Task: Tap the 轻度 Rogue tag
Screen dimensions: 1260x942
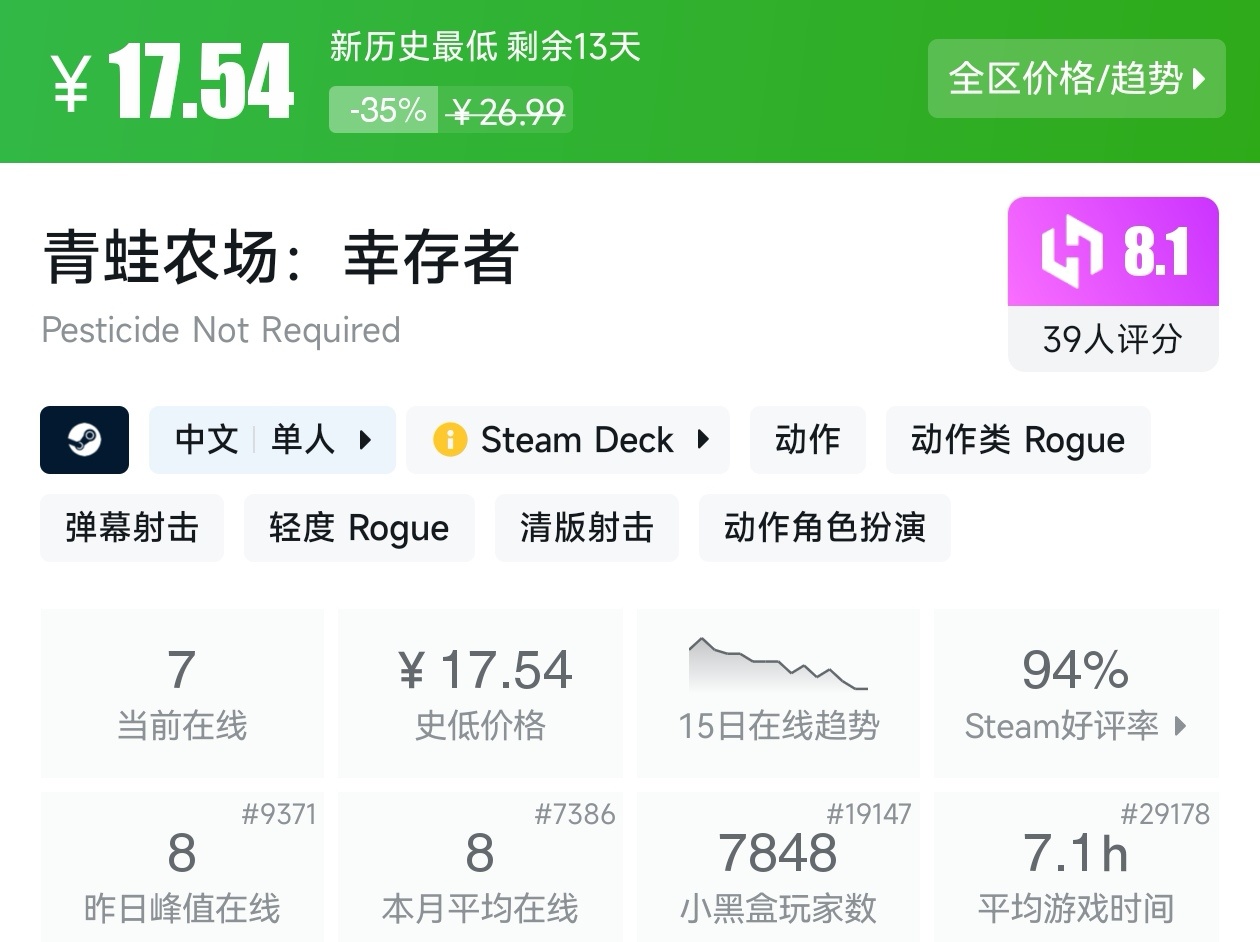Action: pyautogui.click(x=359, y=527)
